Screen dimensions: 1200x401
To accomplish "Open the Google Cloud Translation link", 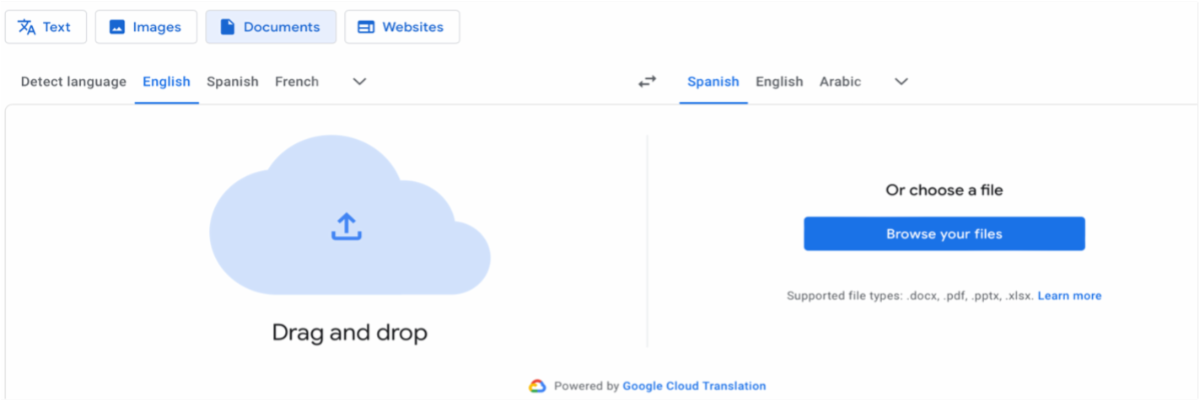I will (694, 386).
